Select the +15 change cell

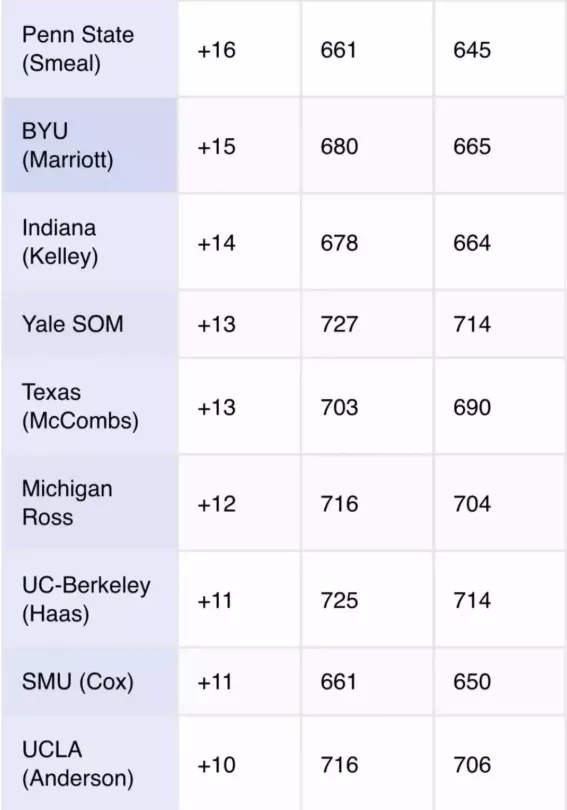coord(240,145)
